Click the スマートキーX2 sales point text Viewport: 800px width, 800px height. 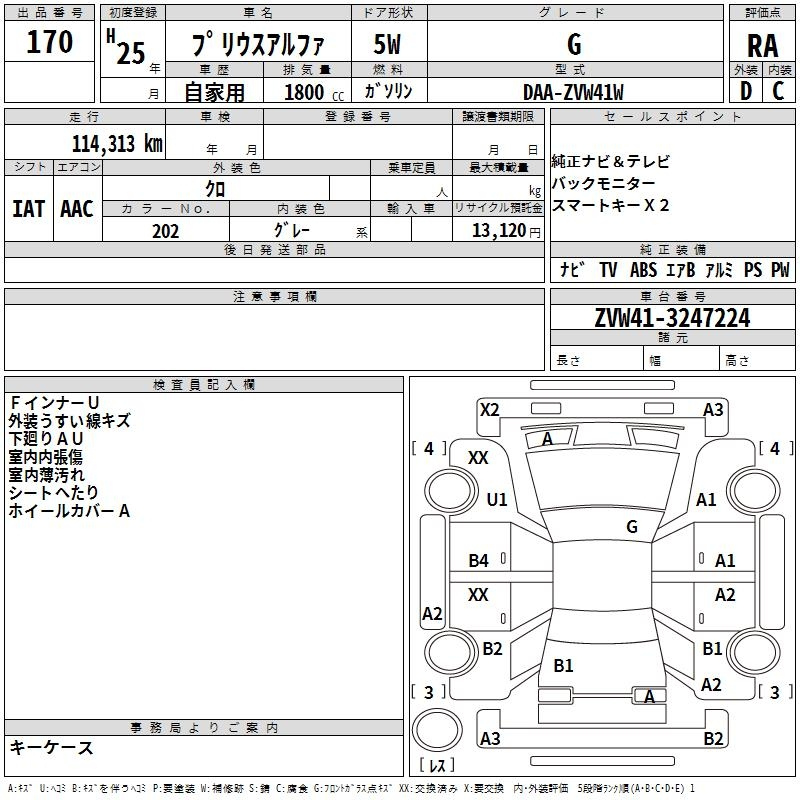coord(611,205)
